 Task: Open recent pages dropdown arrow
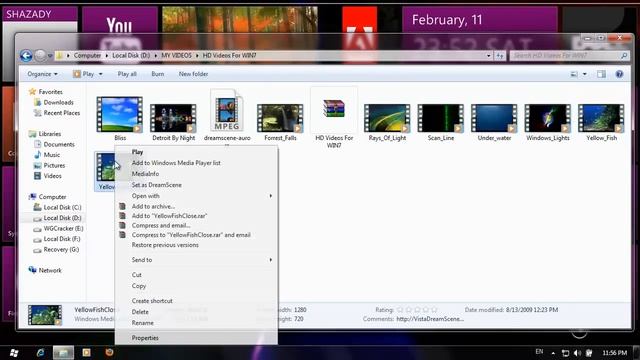tap(50, 56)
